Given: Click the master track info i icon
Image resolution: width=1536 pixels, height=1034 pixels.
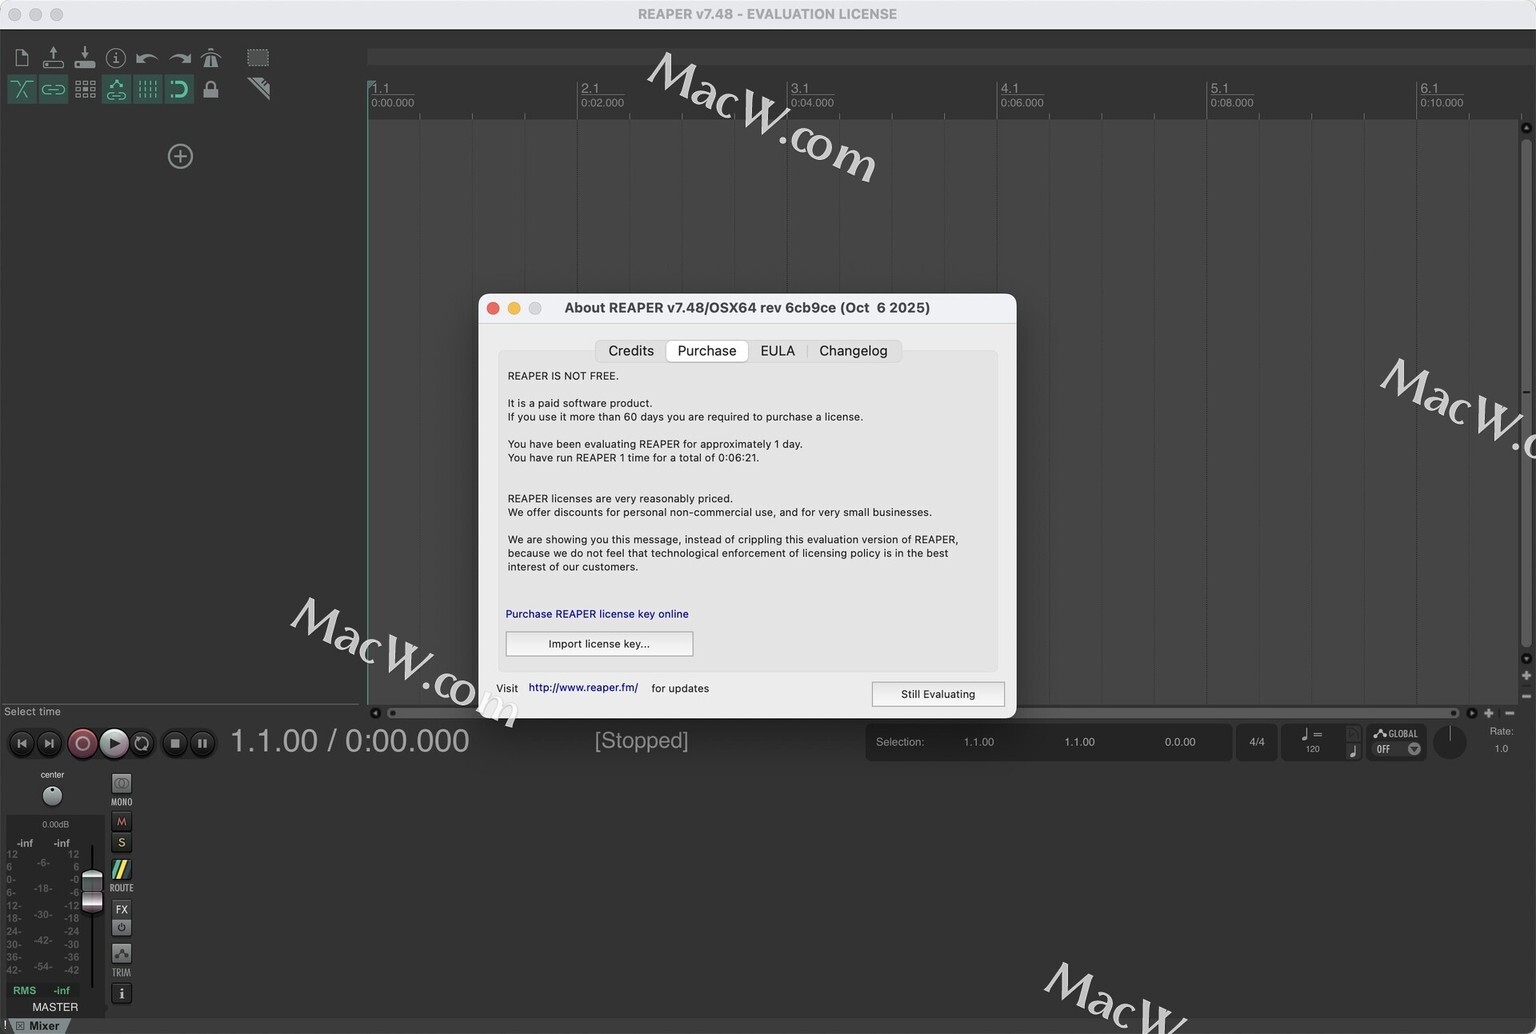Looking at the screenshot, I should point(121,993).
